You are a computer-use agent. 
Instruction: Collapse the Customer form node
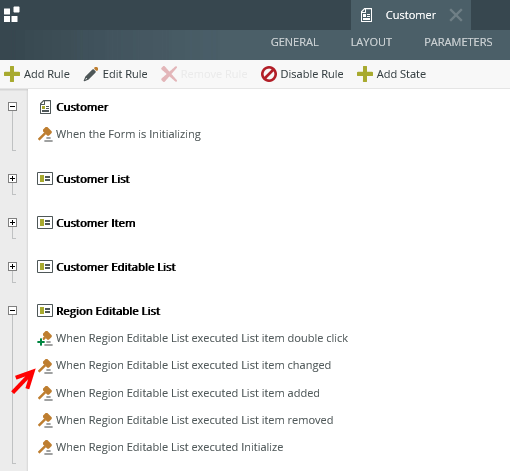[13, 107]
